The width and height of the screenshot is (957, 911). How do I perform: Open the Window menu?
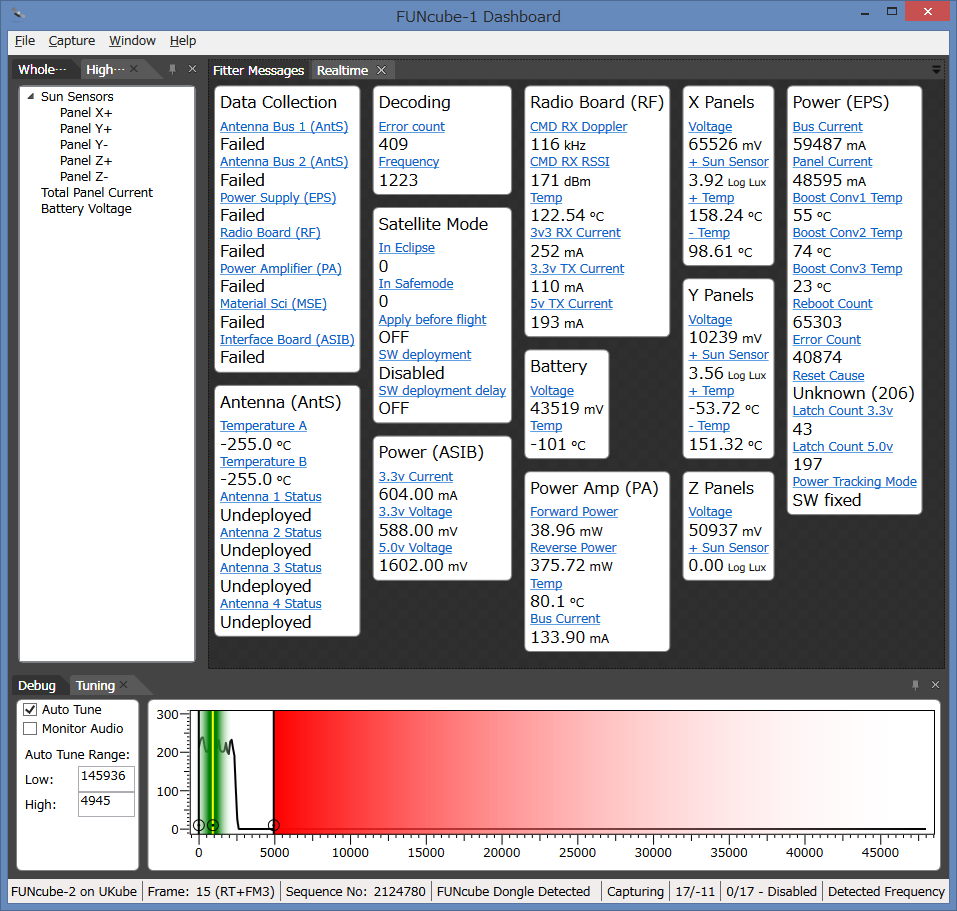(x=132, y=41)
